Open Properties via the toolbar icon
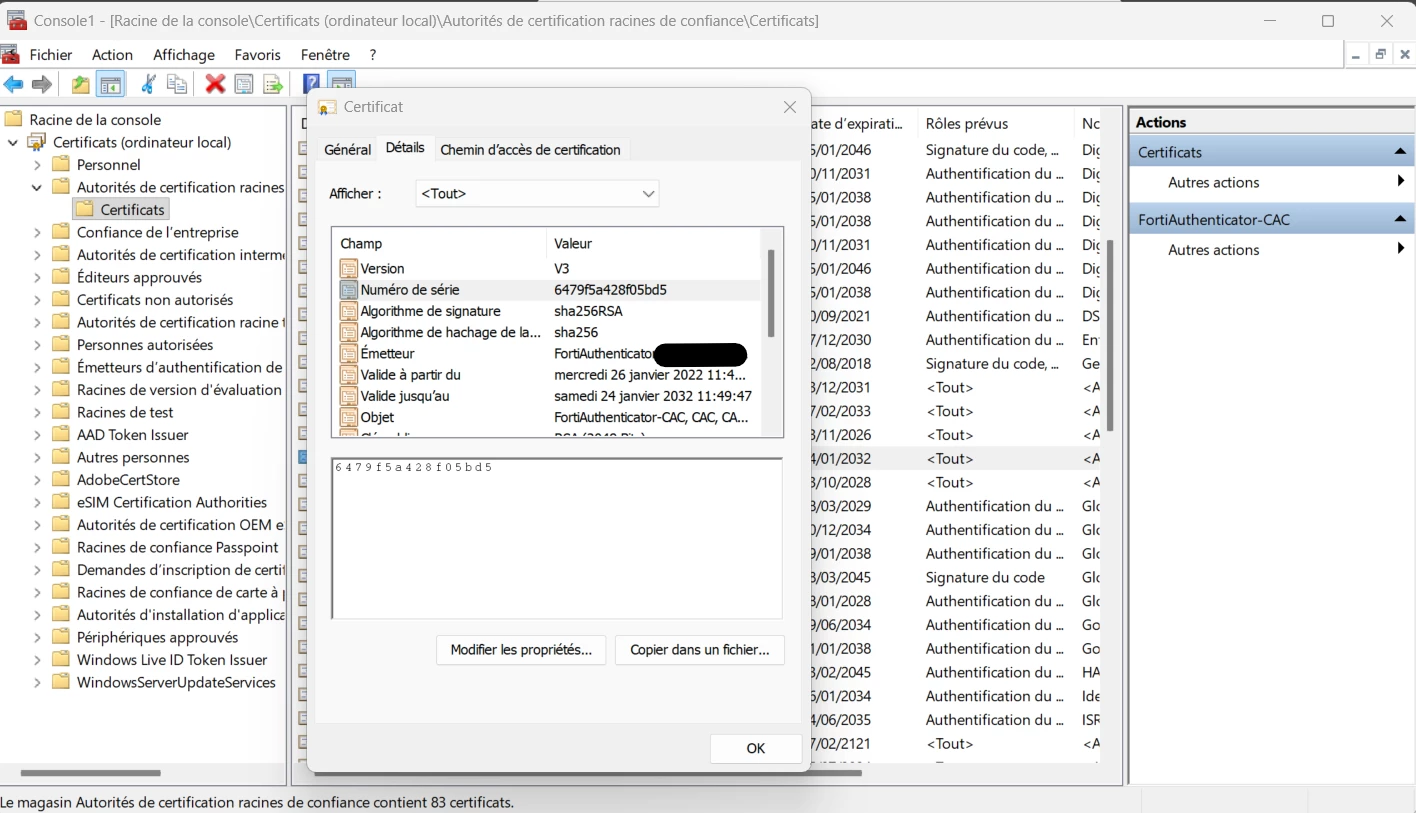 (244, 85)
